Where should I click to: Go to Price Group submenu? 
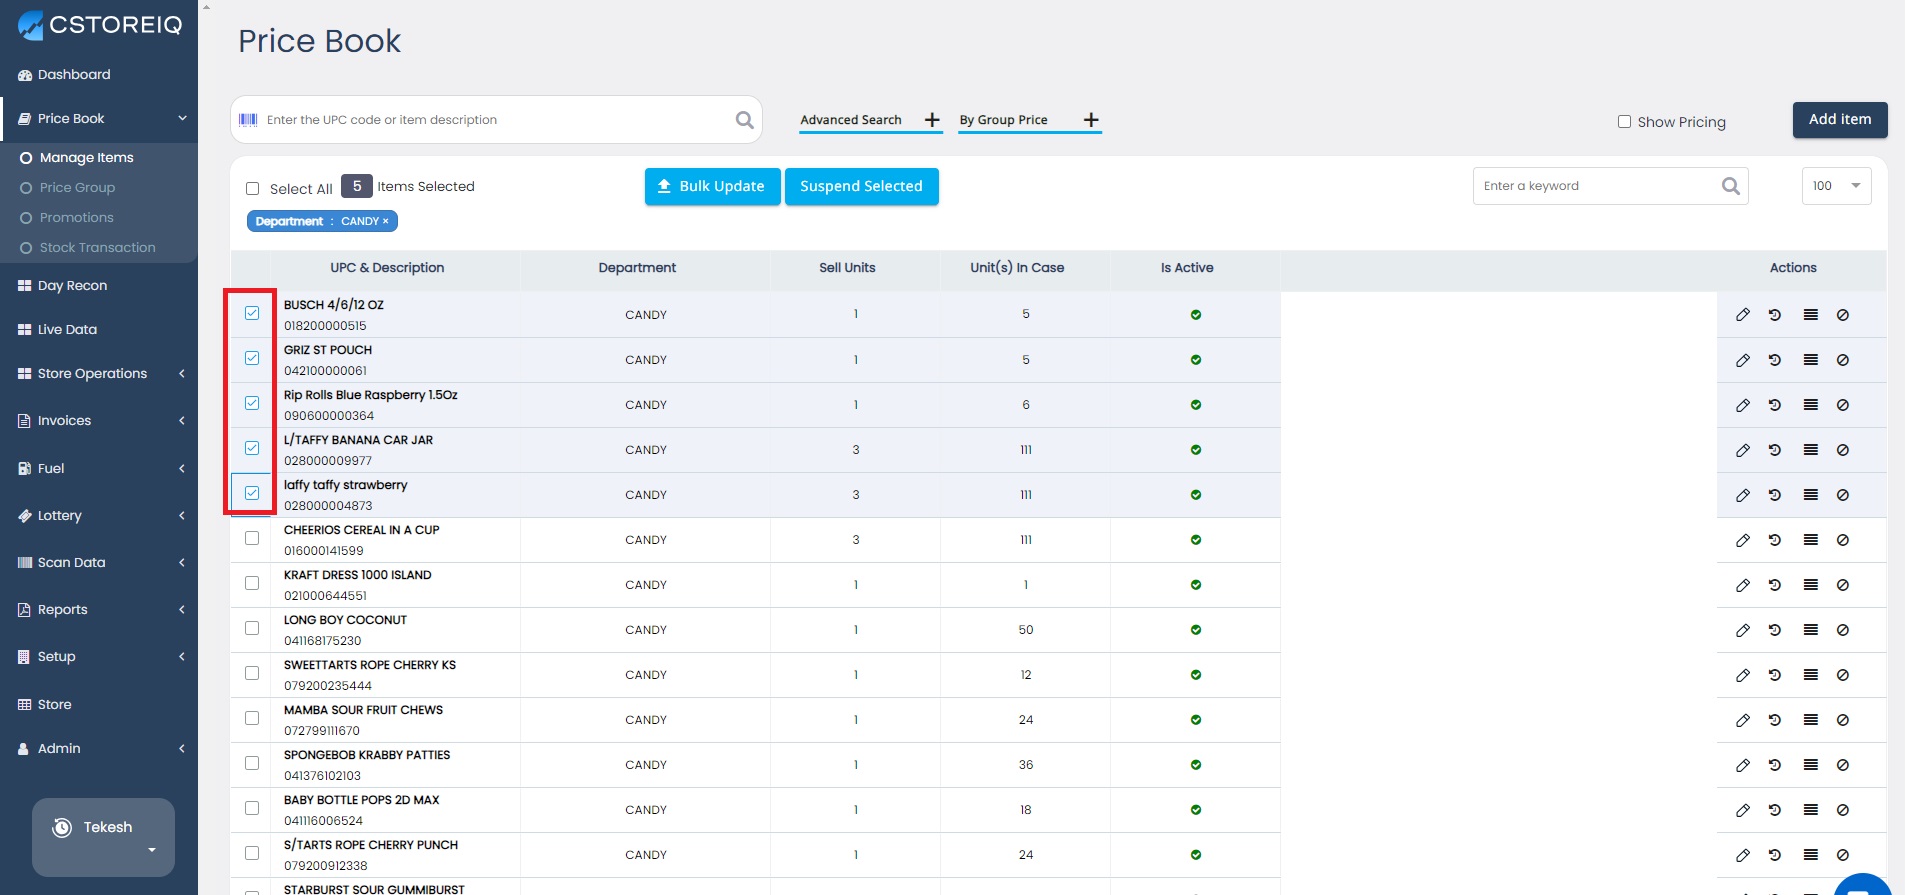[77, 188]
